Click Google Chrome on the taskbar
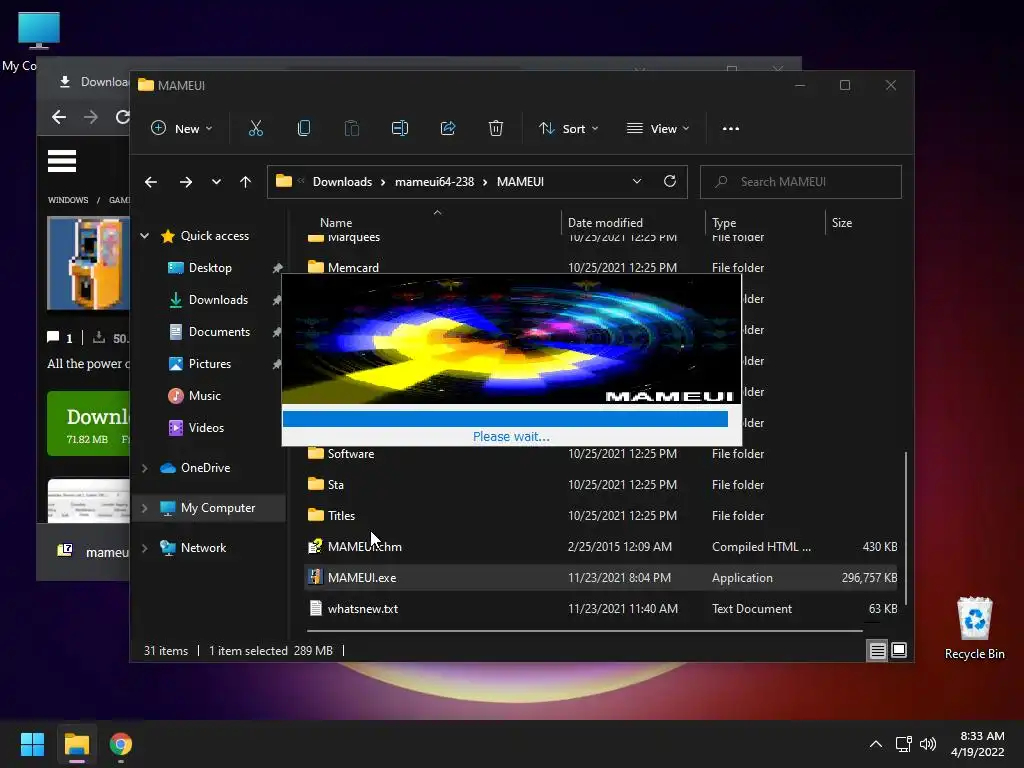This screenshot has width=1024, height=768. [x=121, y=744]
